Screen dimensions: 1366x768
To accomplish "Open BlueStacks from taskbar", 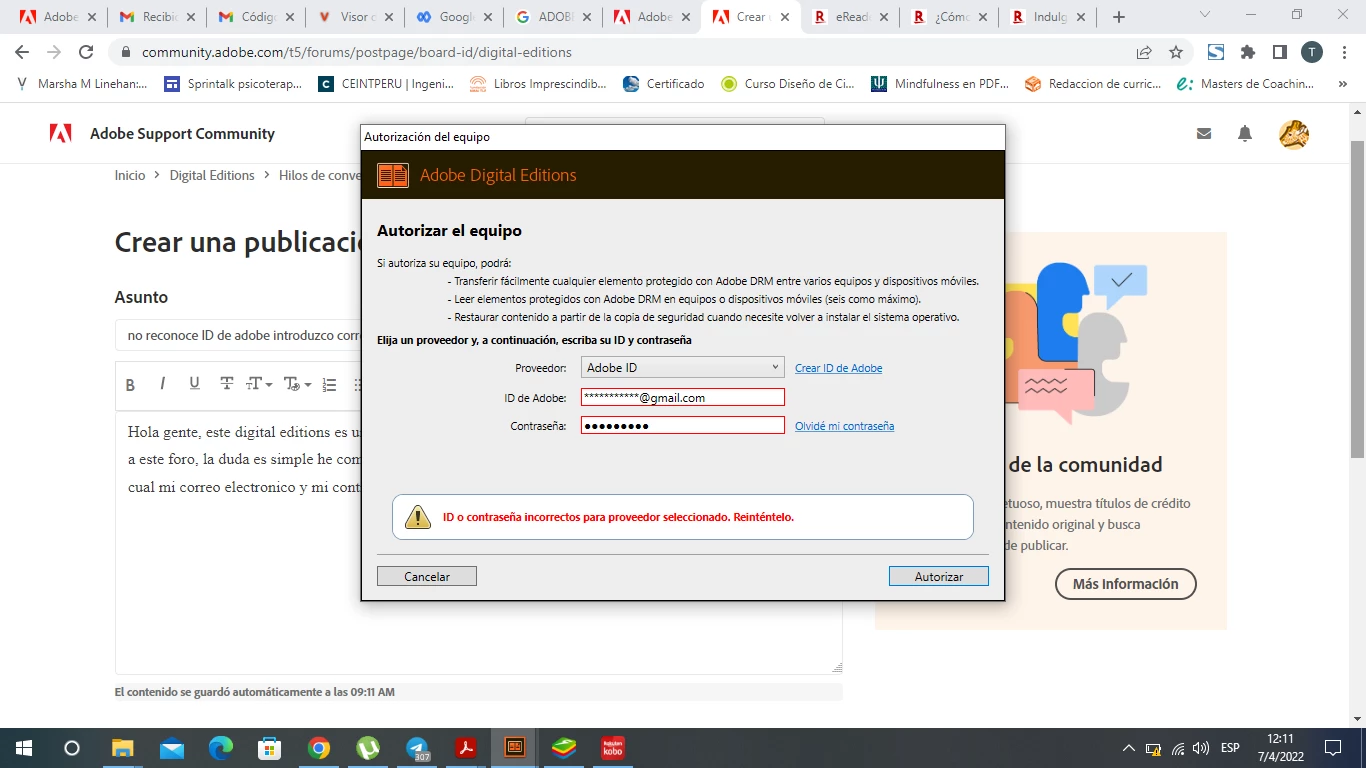I will (564, 747).
